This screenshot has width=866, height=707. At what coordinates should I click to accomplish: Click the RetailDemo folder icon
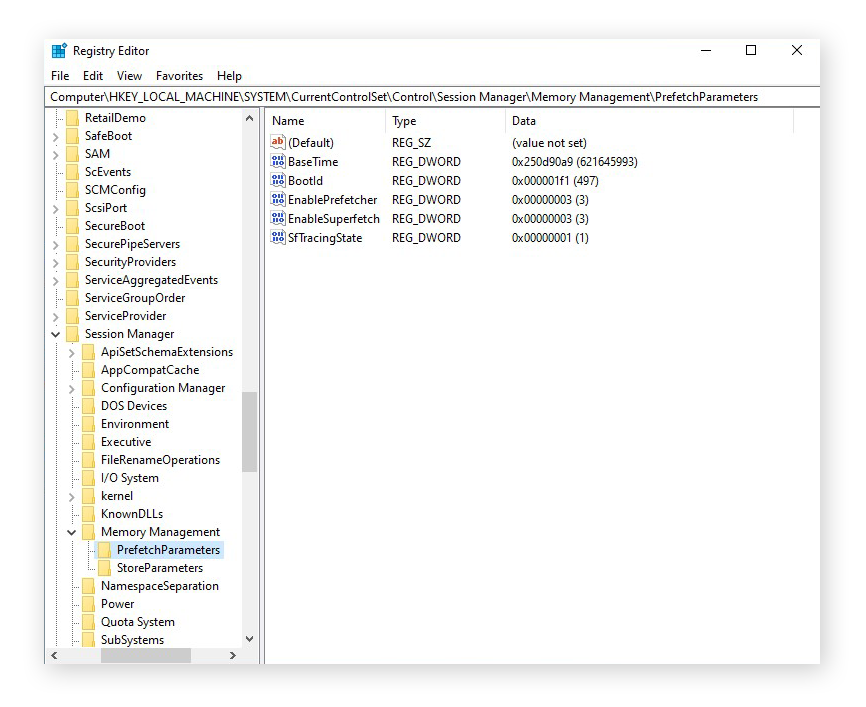[72, 118]
